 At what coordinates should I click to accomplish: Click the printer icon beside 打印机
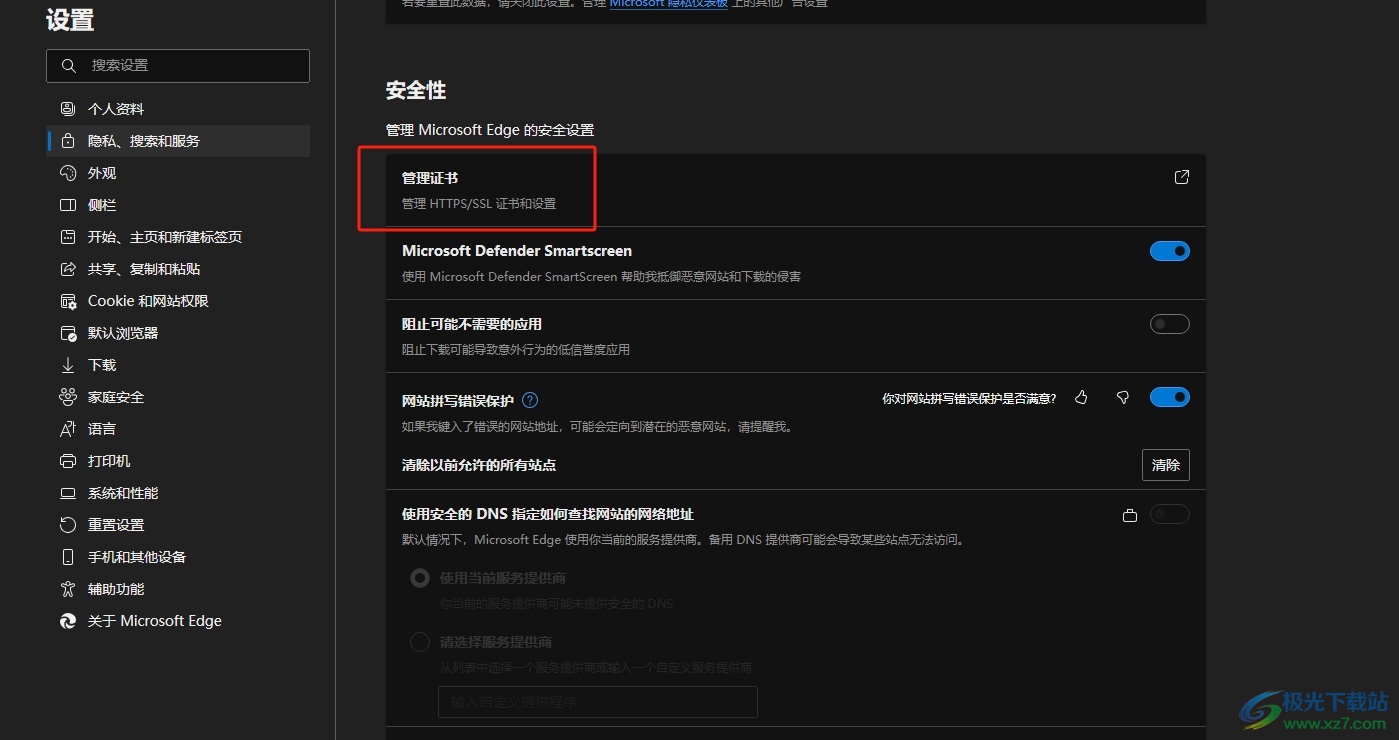click(68, 461)
